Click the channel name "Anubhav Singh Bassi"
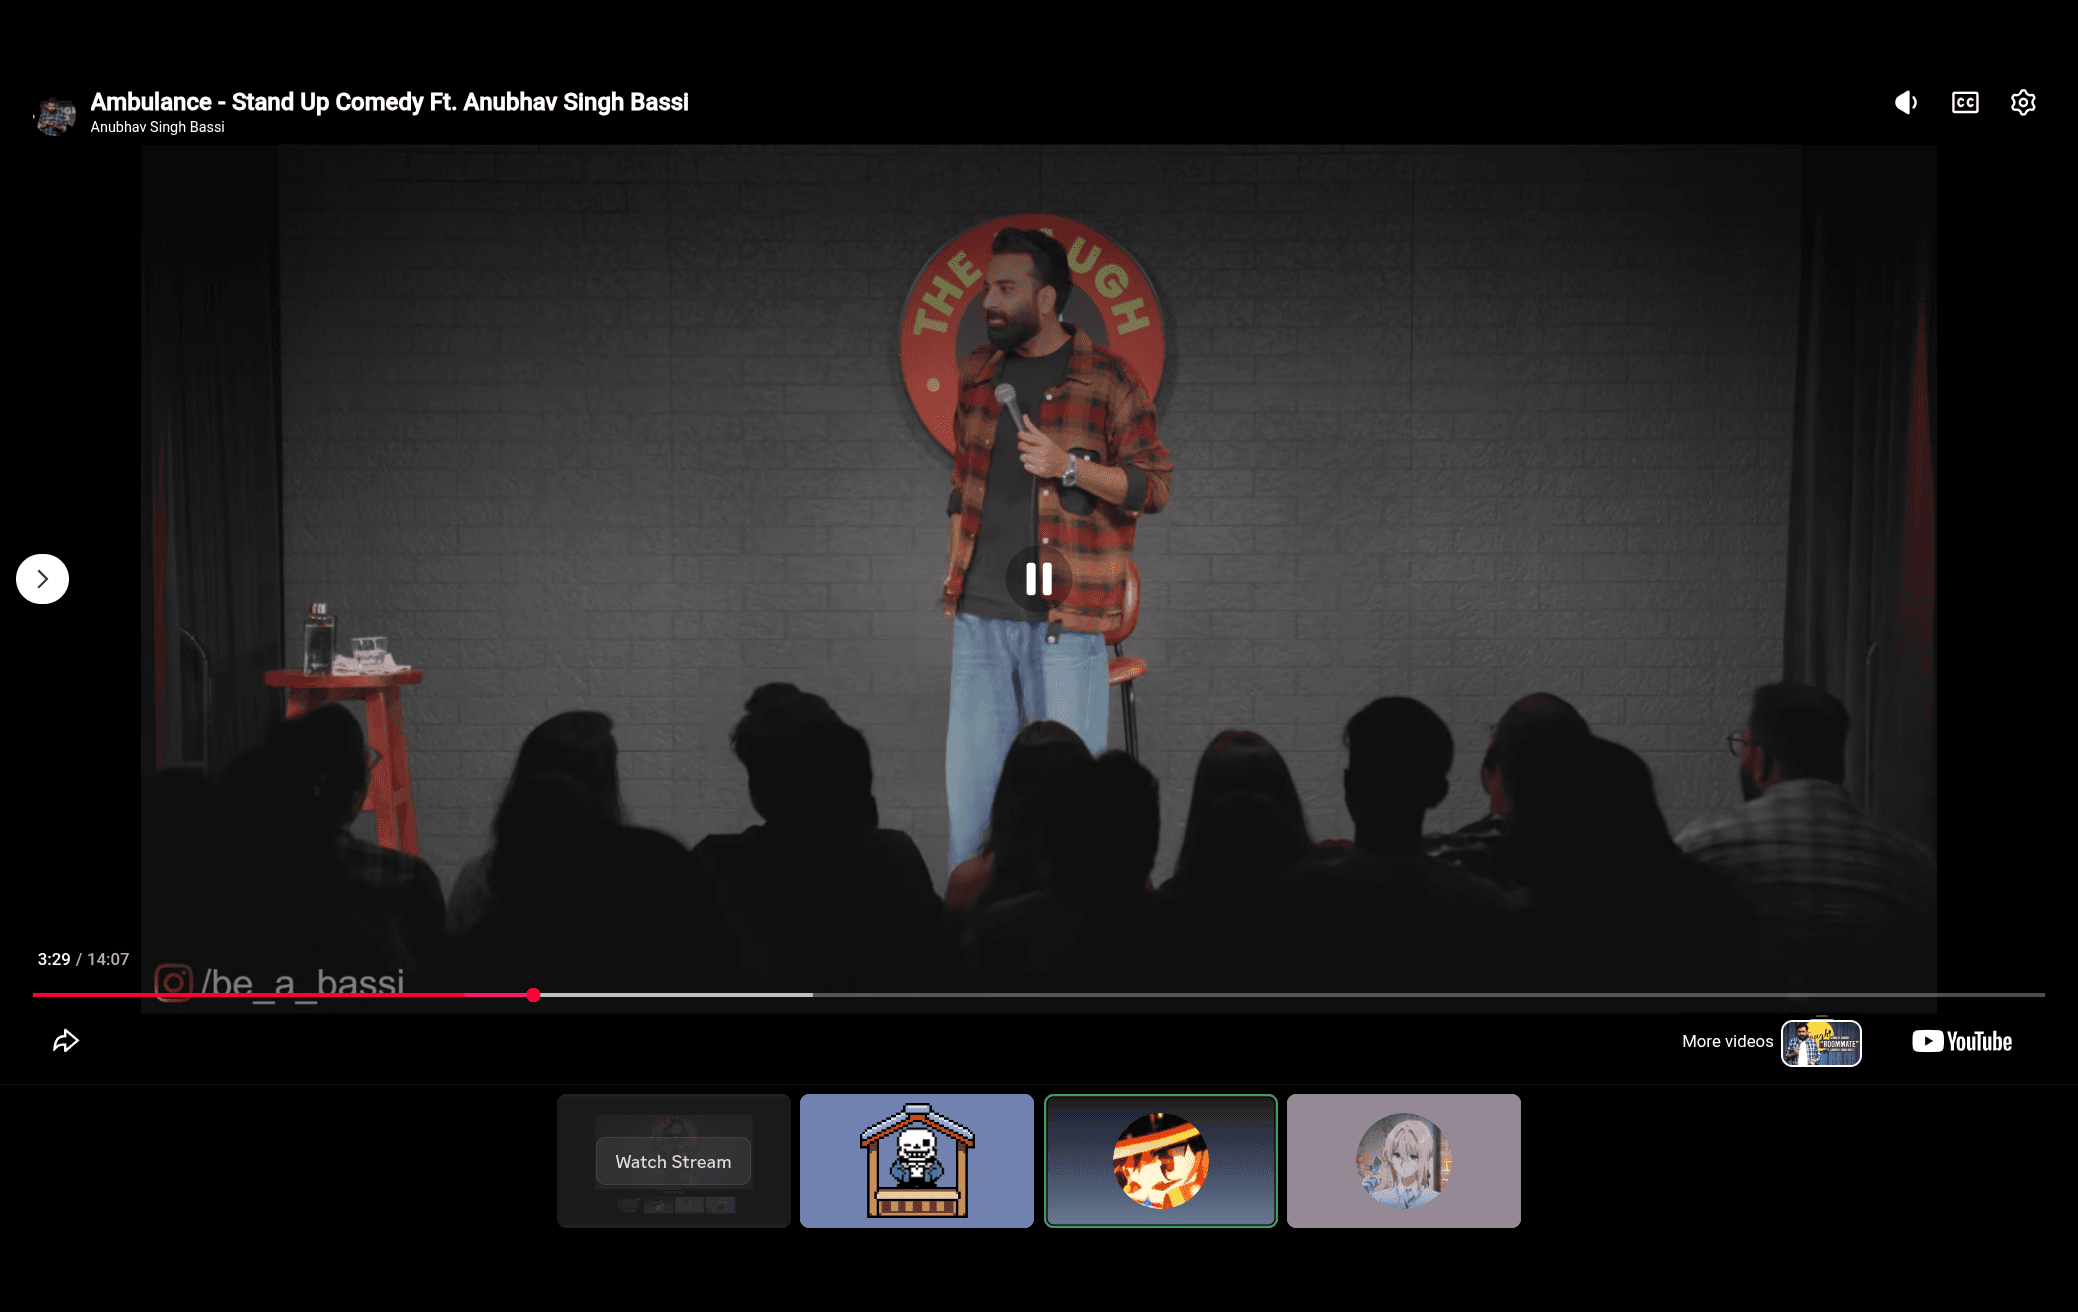 click(x=157, y=127)
